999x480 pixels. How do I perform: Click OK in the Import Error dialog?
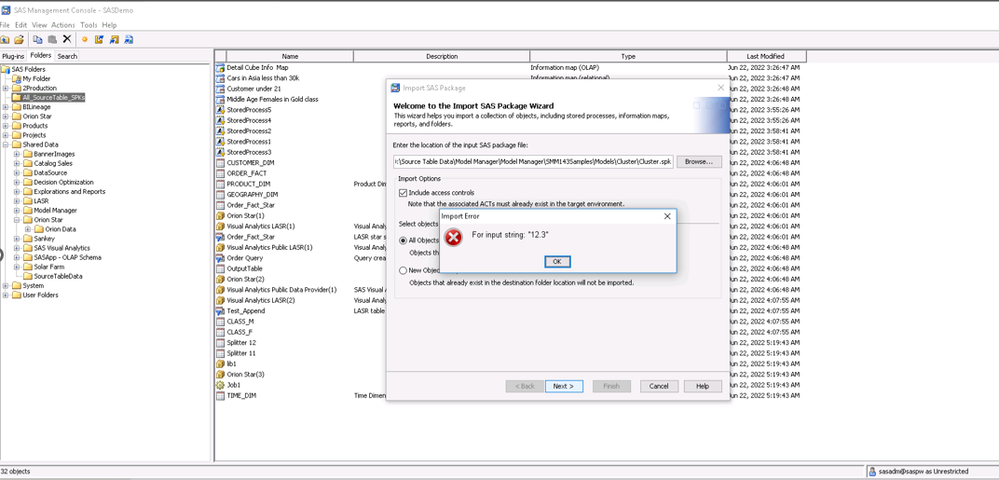(557, 261)
